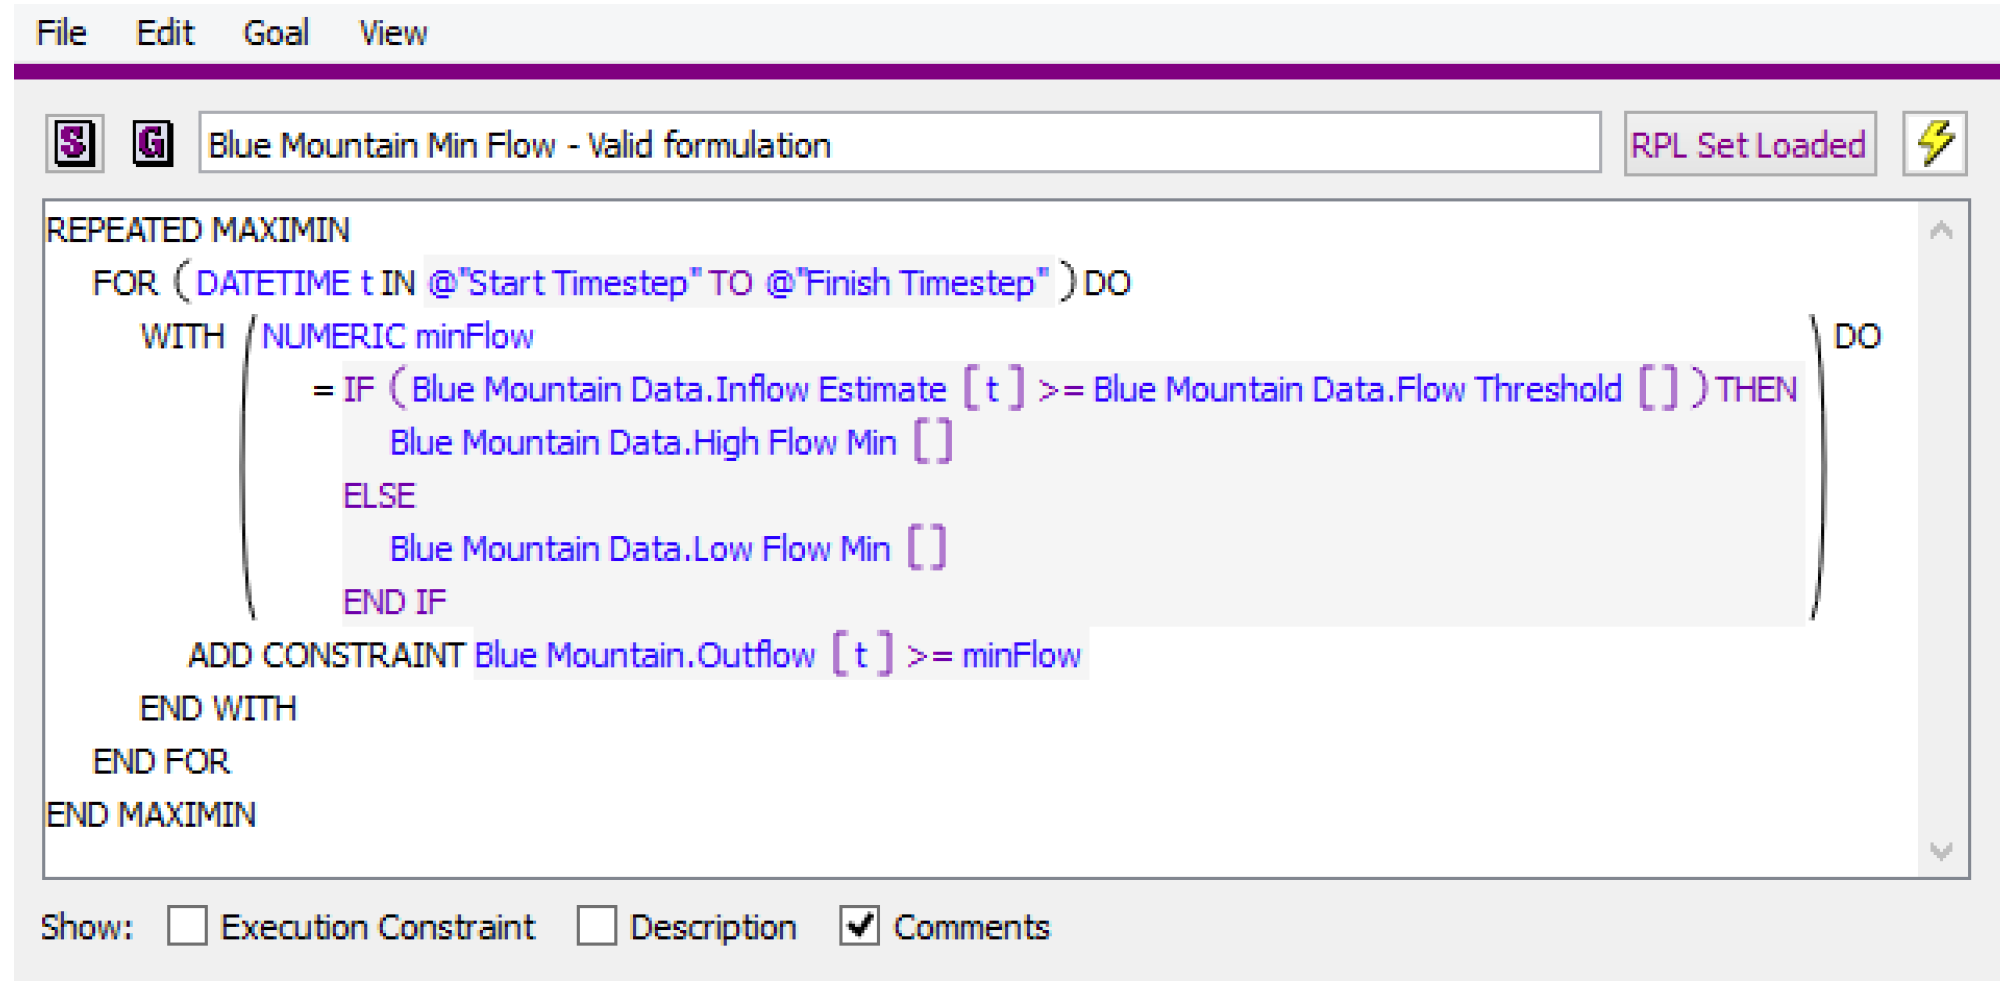This screenshot has width=2004, height=991.
Task: Open the Edit menu
Action: [x=165, y=34]
